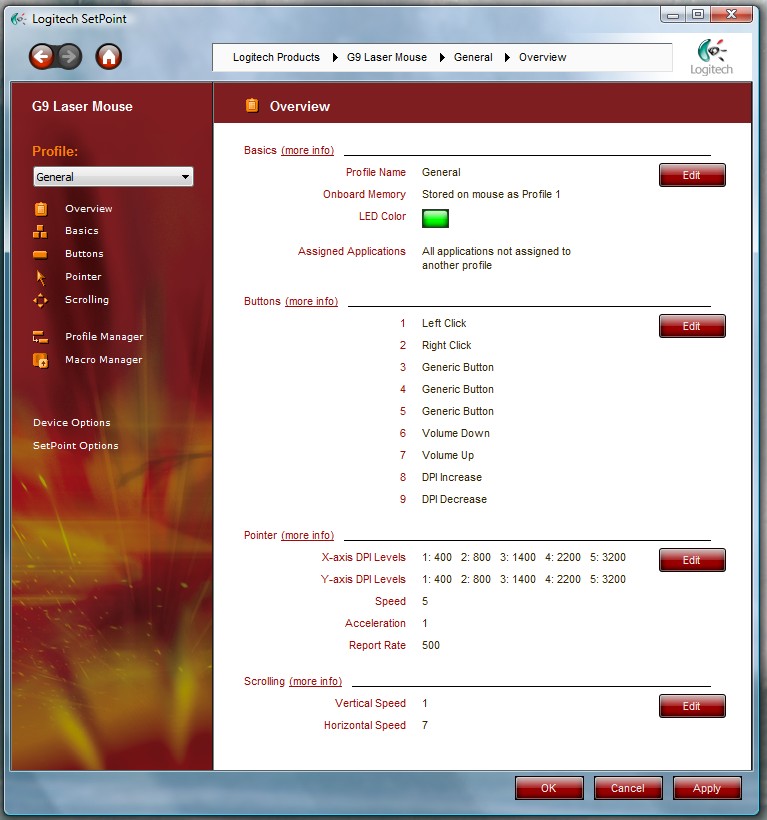Screen dimensions: 767x820
Task: Open Pointer settings from the sidebar
Action: [83, 277]
